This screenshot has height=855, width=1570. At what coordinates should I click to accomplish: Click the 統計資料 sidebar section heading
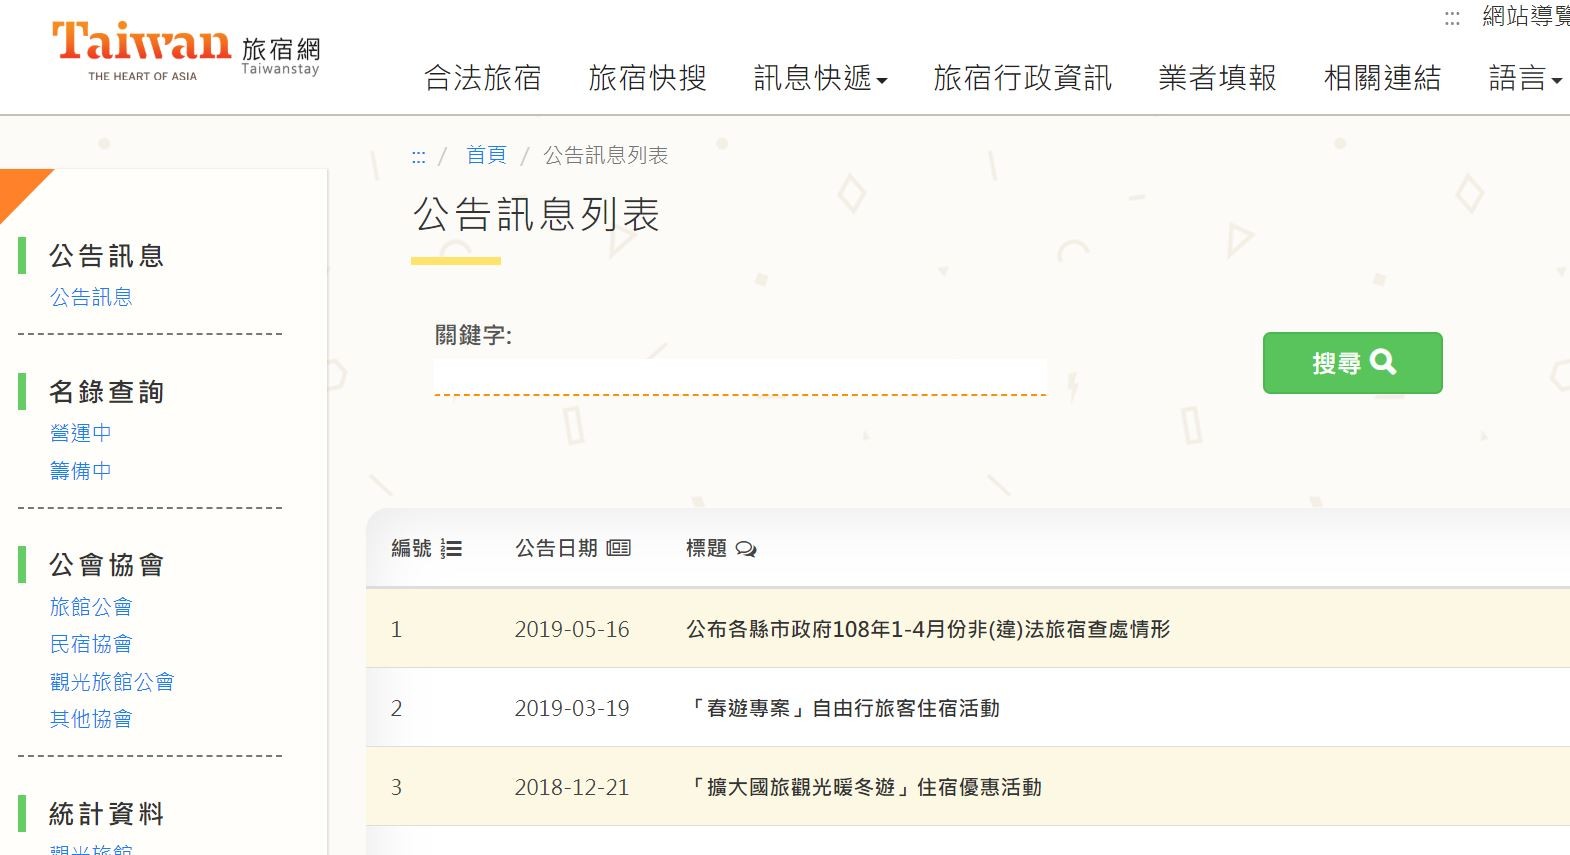[x=107, y=814]
